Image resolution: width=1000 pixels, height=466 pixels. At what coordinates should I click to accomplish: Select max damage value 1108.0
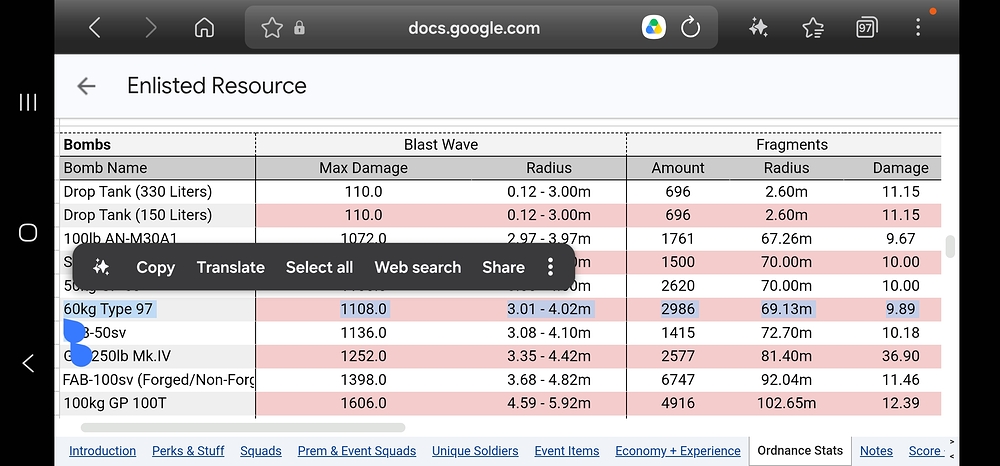click(364, 309)
